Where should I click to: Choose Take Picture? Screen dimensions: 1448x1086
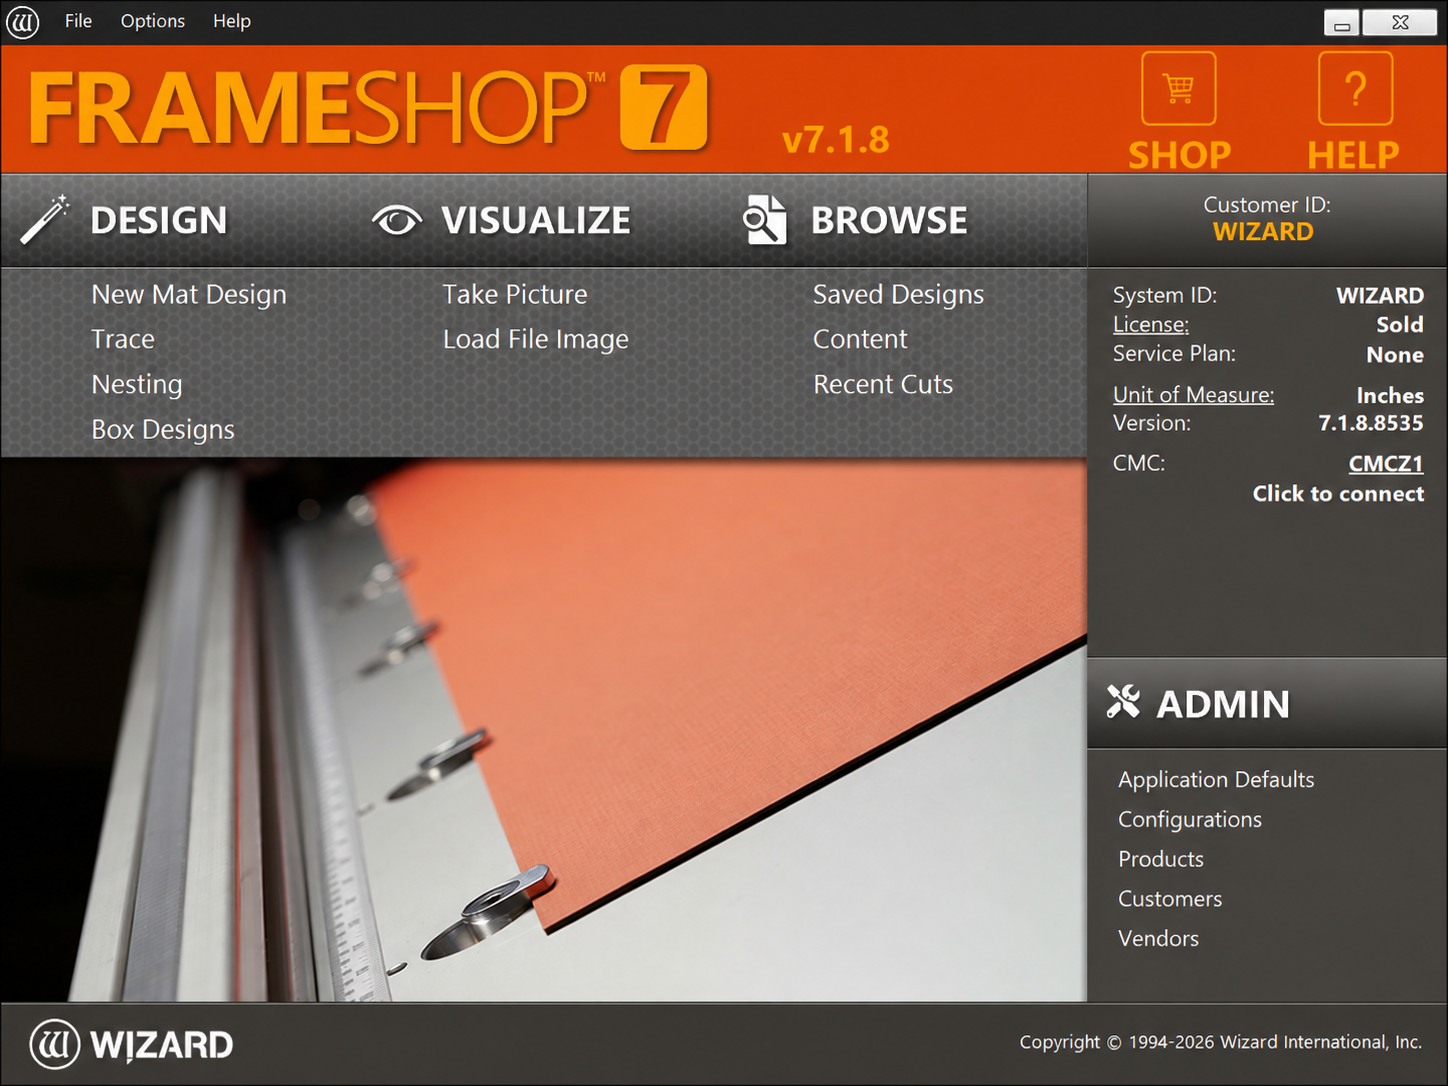pos(515,294)
